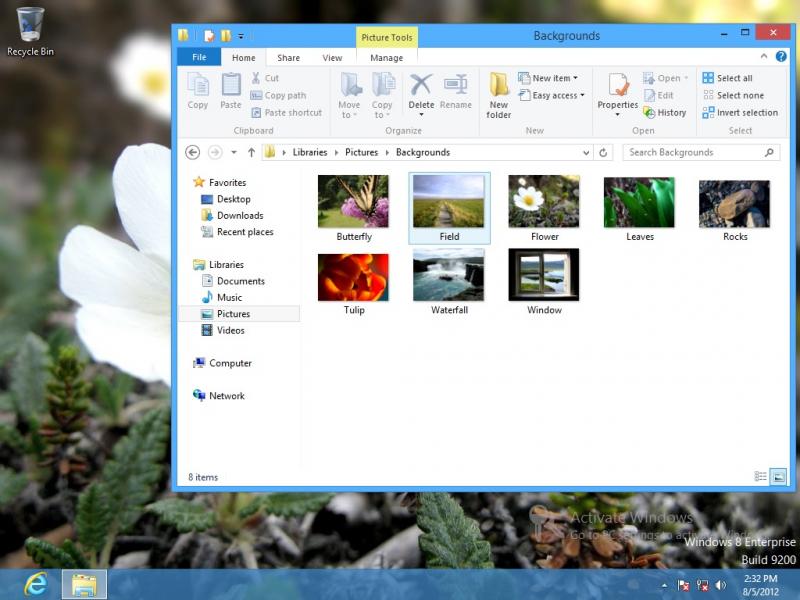The image size is (800, 600).
Task: Select Computer in navigation pane
Action: [222, 363]
